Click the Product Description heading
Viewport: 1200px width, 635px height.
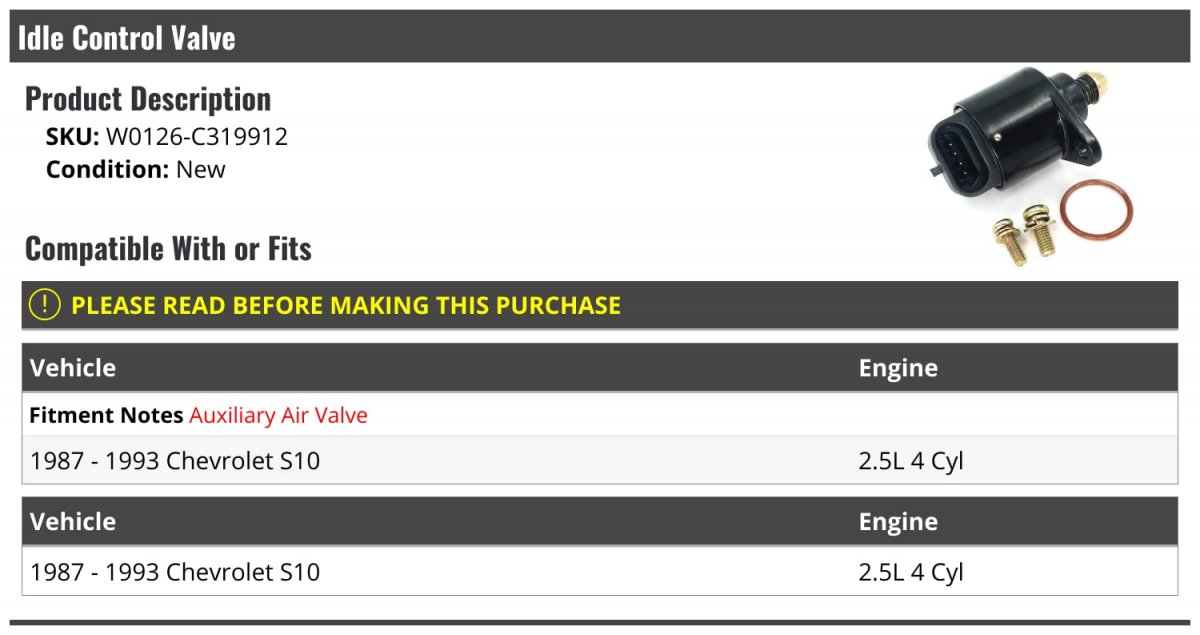point(148,99)
